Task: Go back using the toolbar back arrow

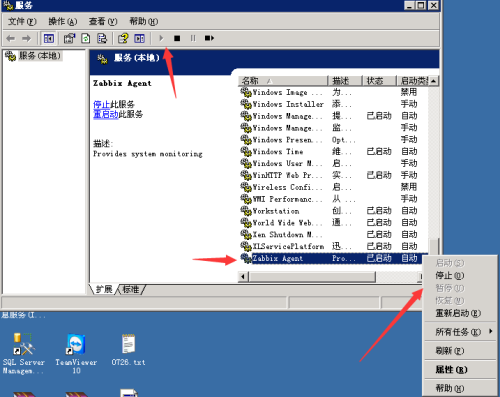Action: click(11, 39)
